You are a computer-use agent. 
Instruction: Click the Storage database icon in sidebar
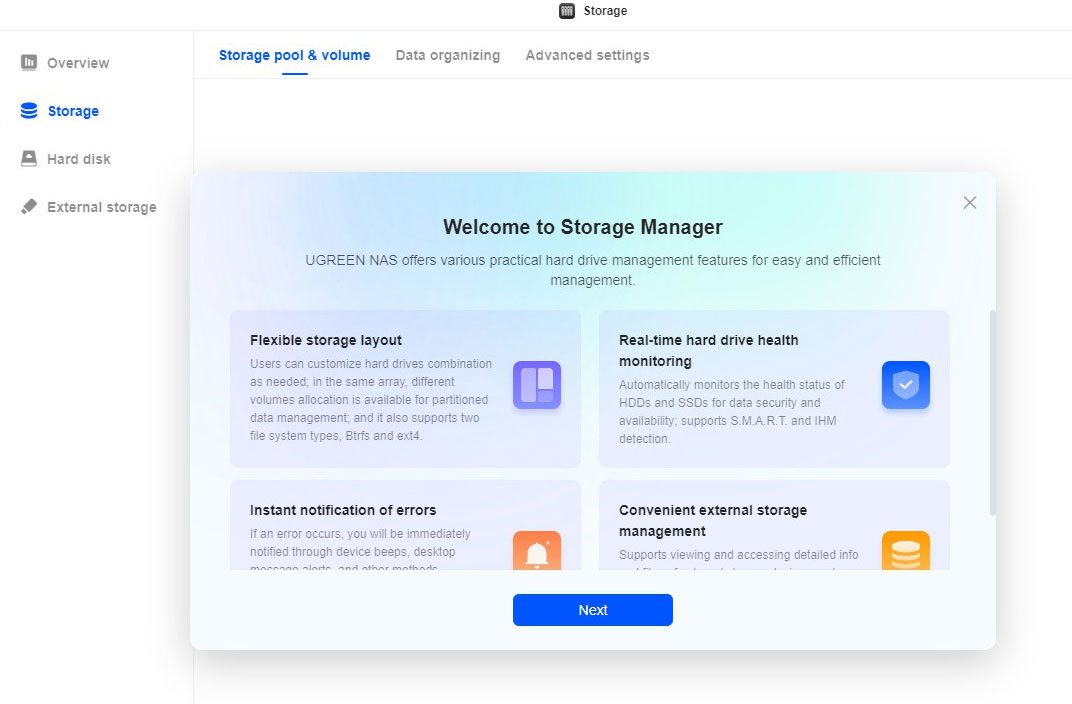coord(29,111)
